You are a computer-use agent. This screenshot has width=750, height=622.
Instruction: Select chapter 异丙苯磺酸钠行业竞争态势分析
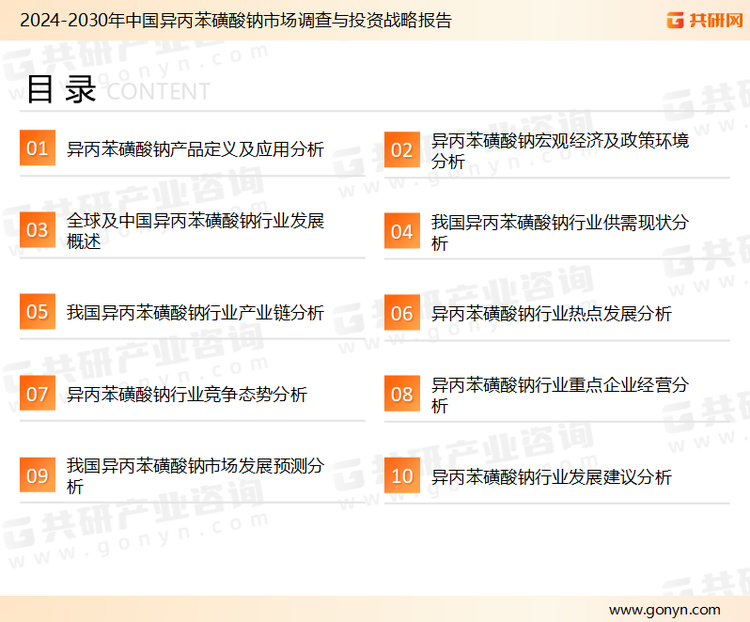point(187,394)
